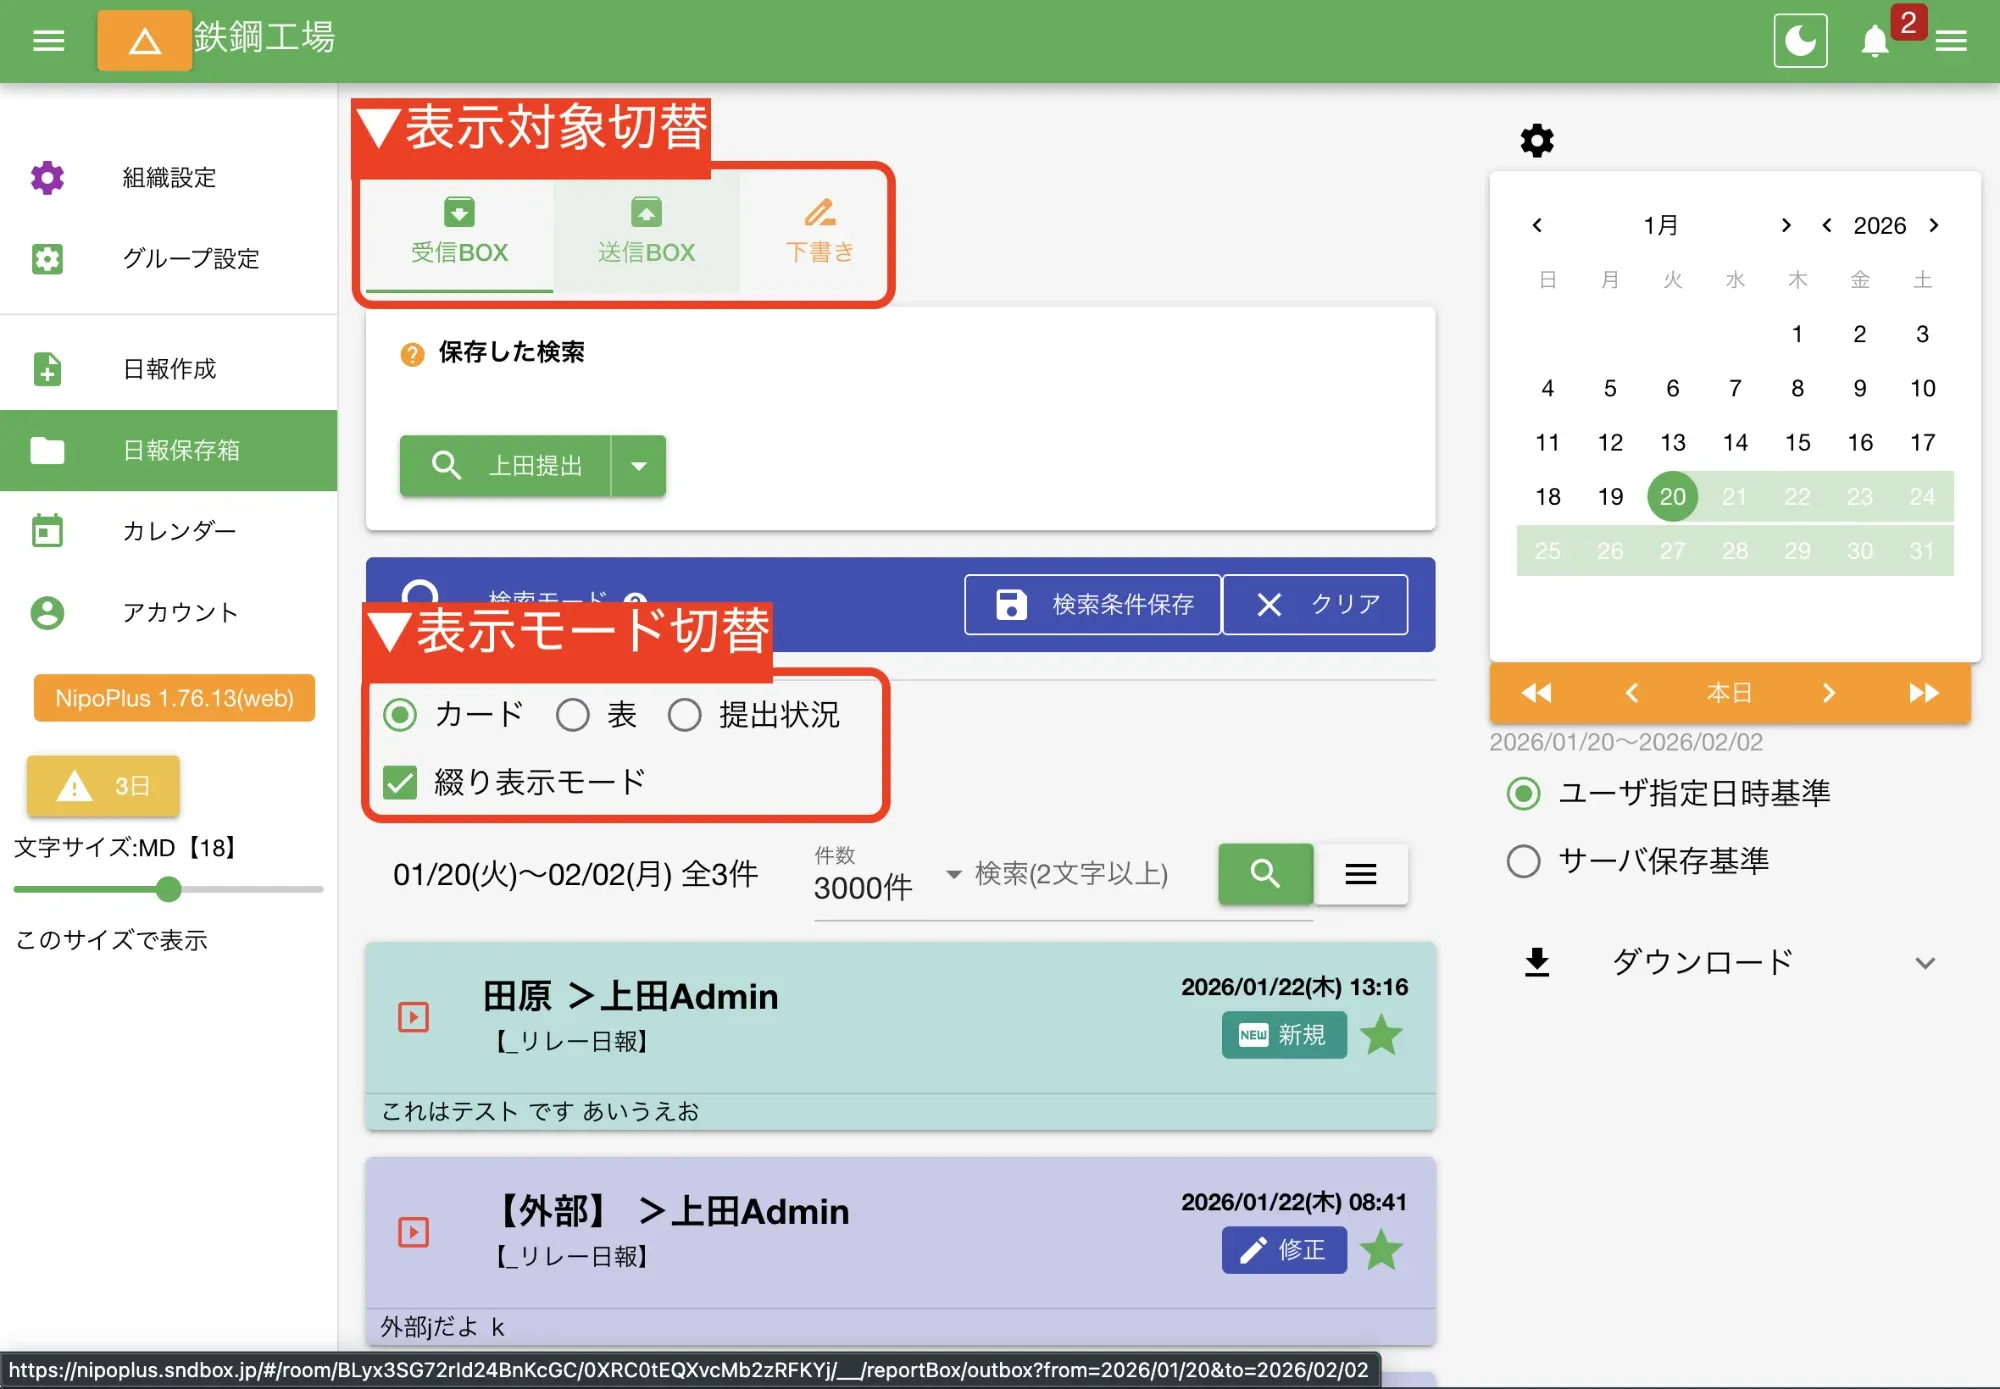Clear the search using クリア

tap(1316, 604)
